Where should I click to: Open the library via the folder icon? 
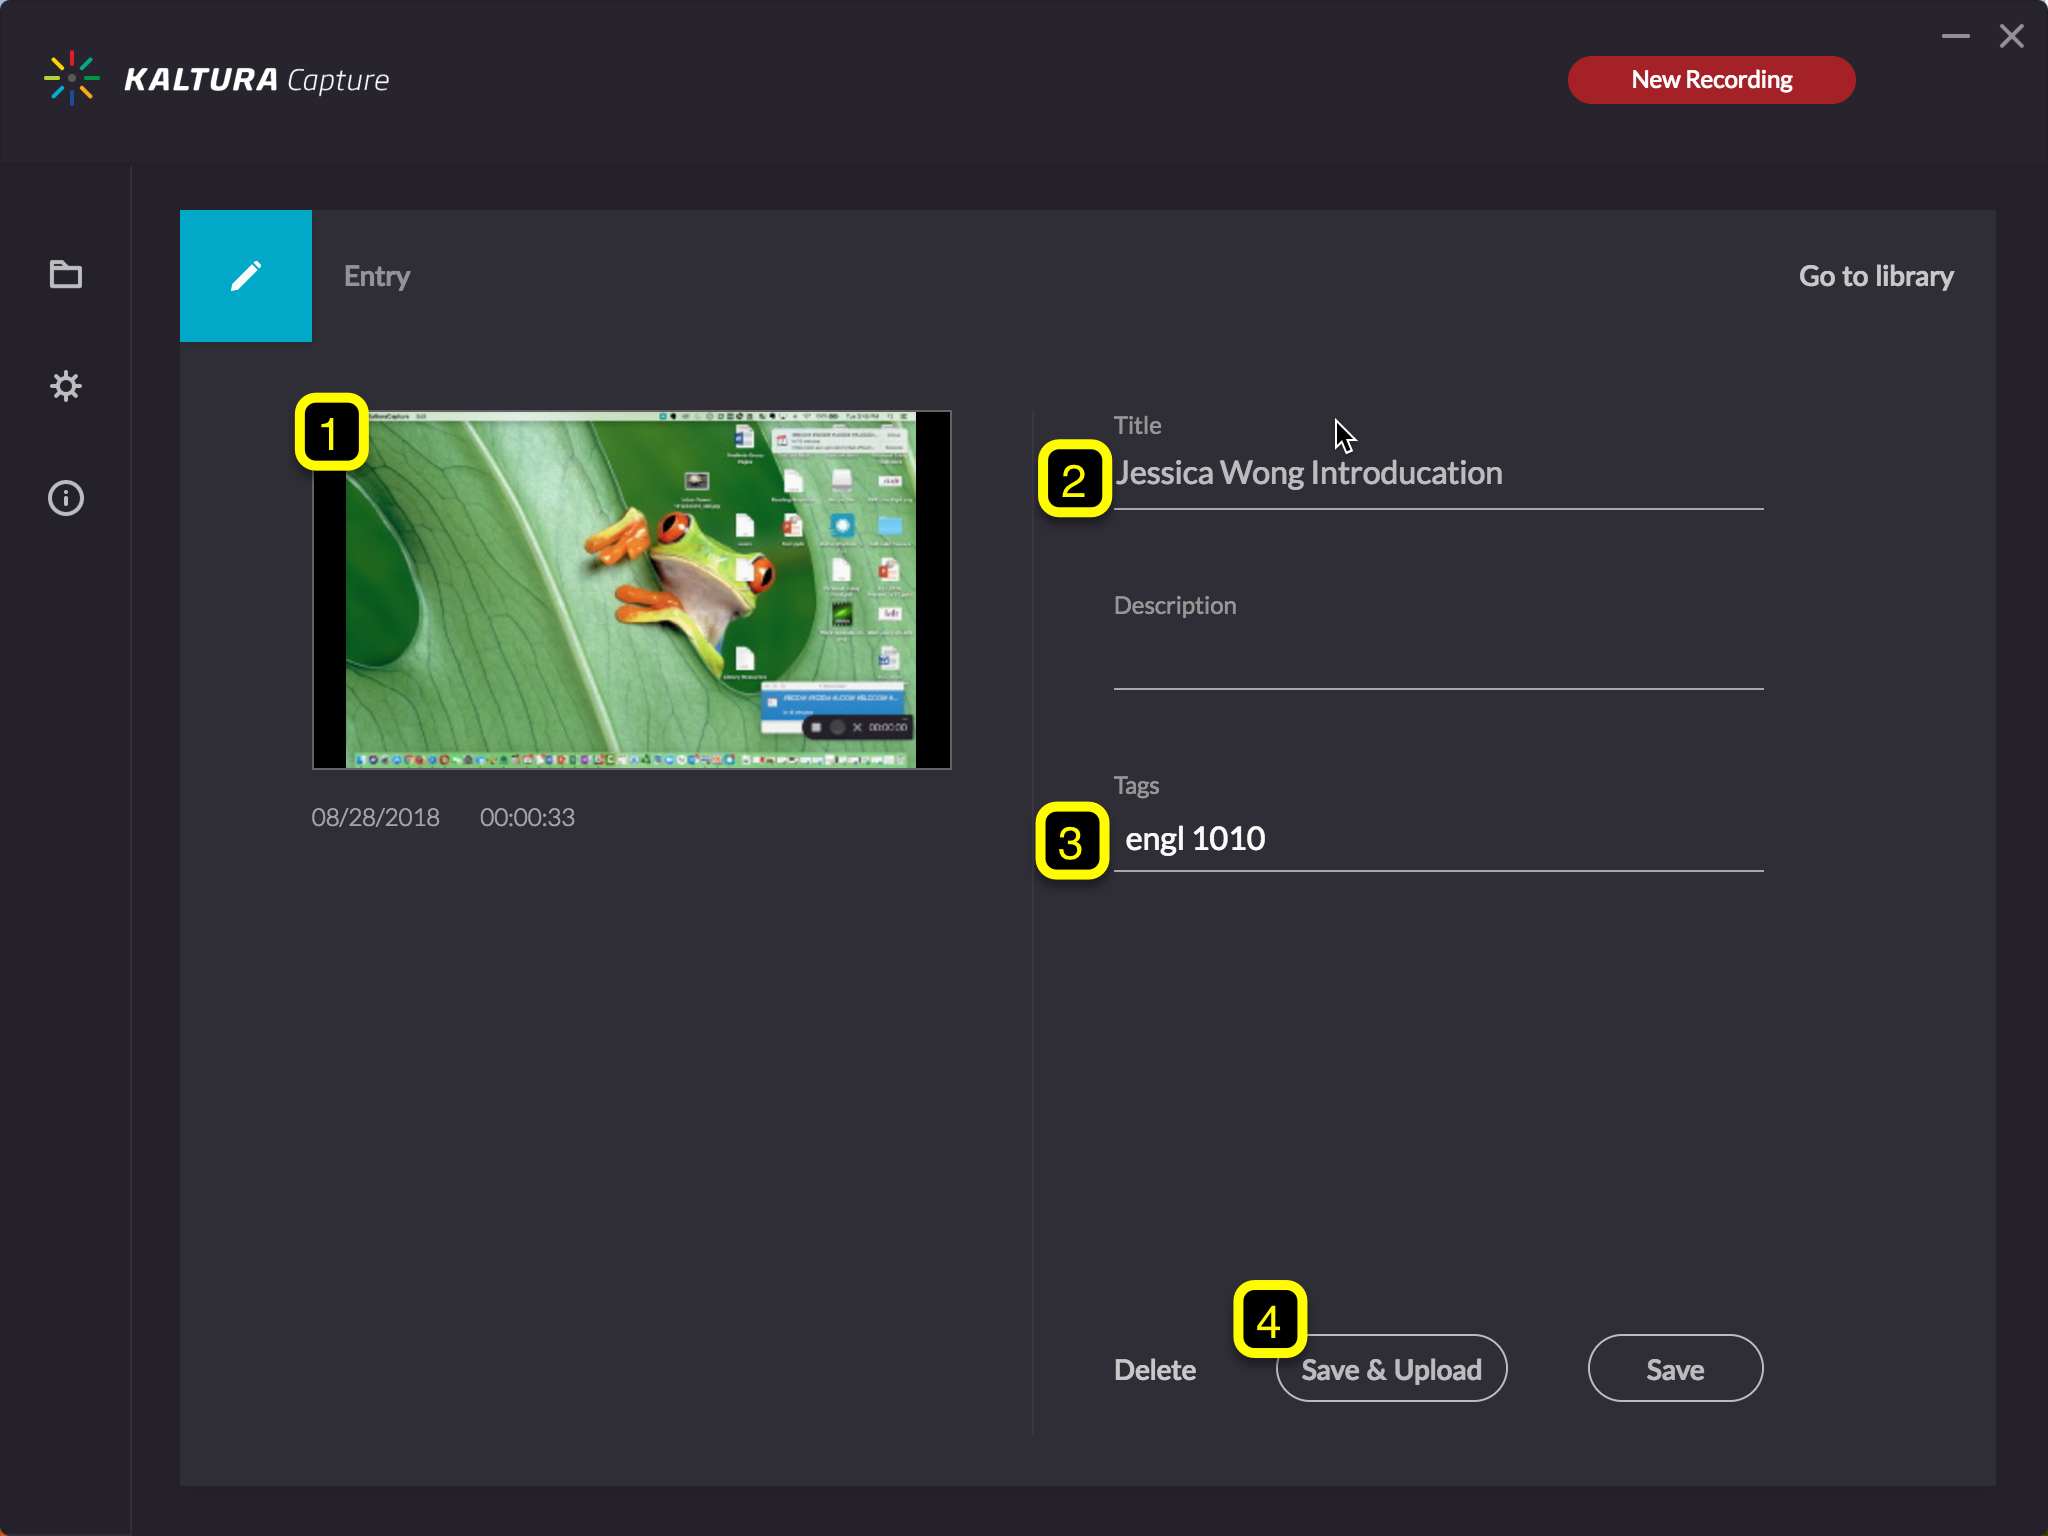tap(65, 275)
